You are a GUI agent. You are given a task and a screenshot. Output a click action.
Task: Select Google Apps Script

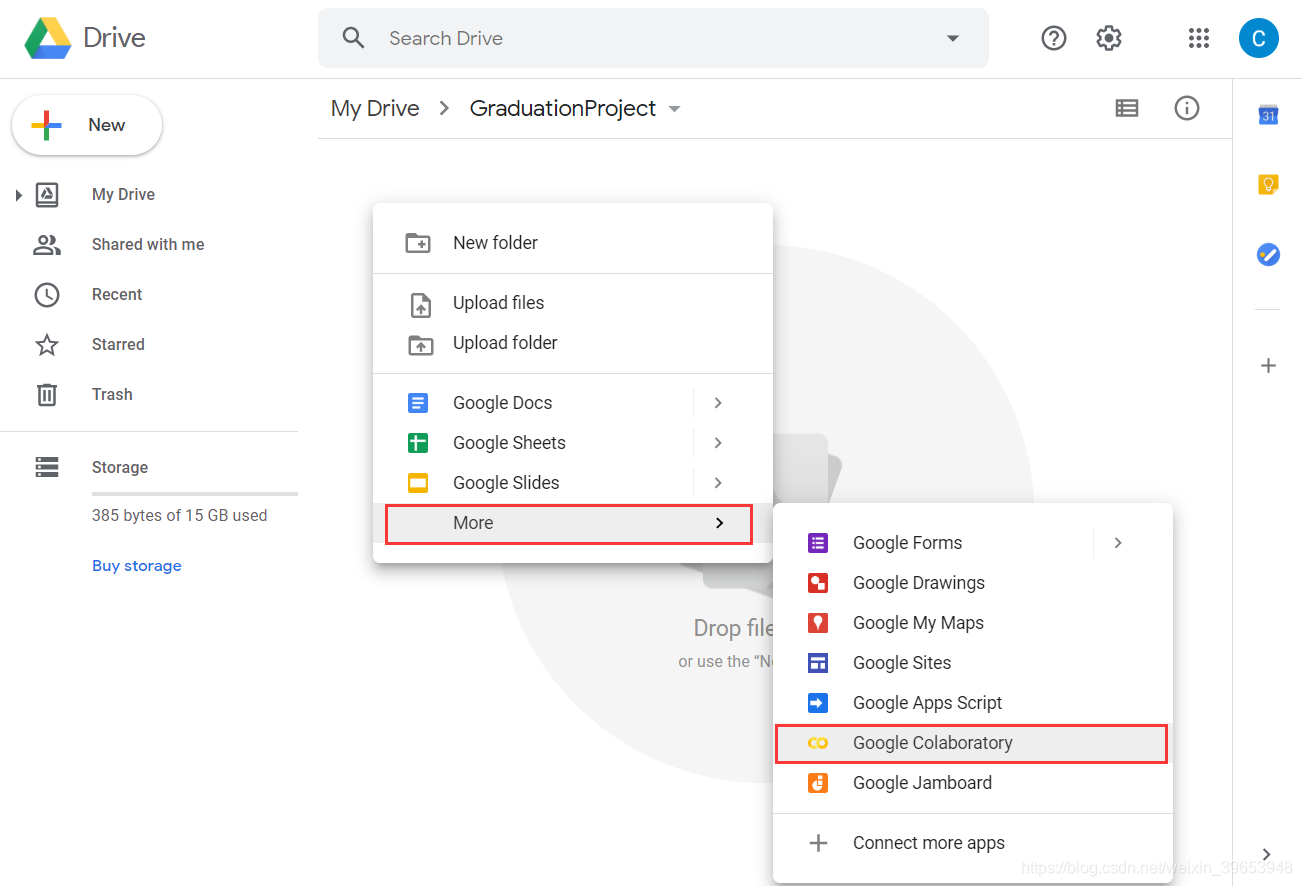pos(973,703)
